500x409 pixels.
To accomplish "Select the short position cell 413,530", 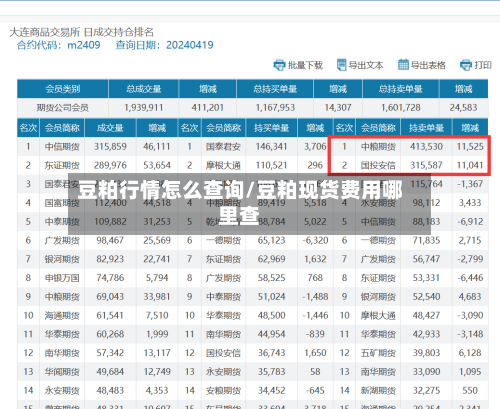I will (426, 146).
